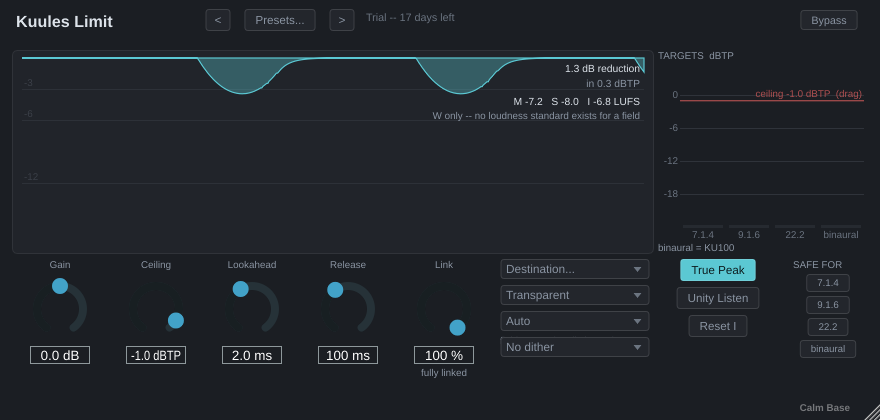Click the "W only -- no loudness standard" note
Screen dimensions: 880x420
point(536,116)
